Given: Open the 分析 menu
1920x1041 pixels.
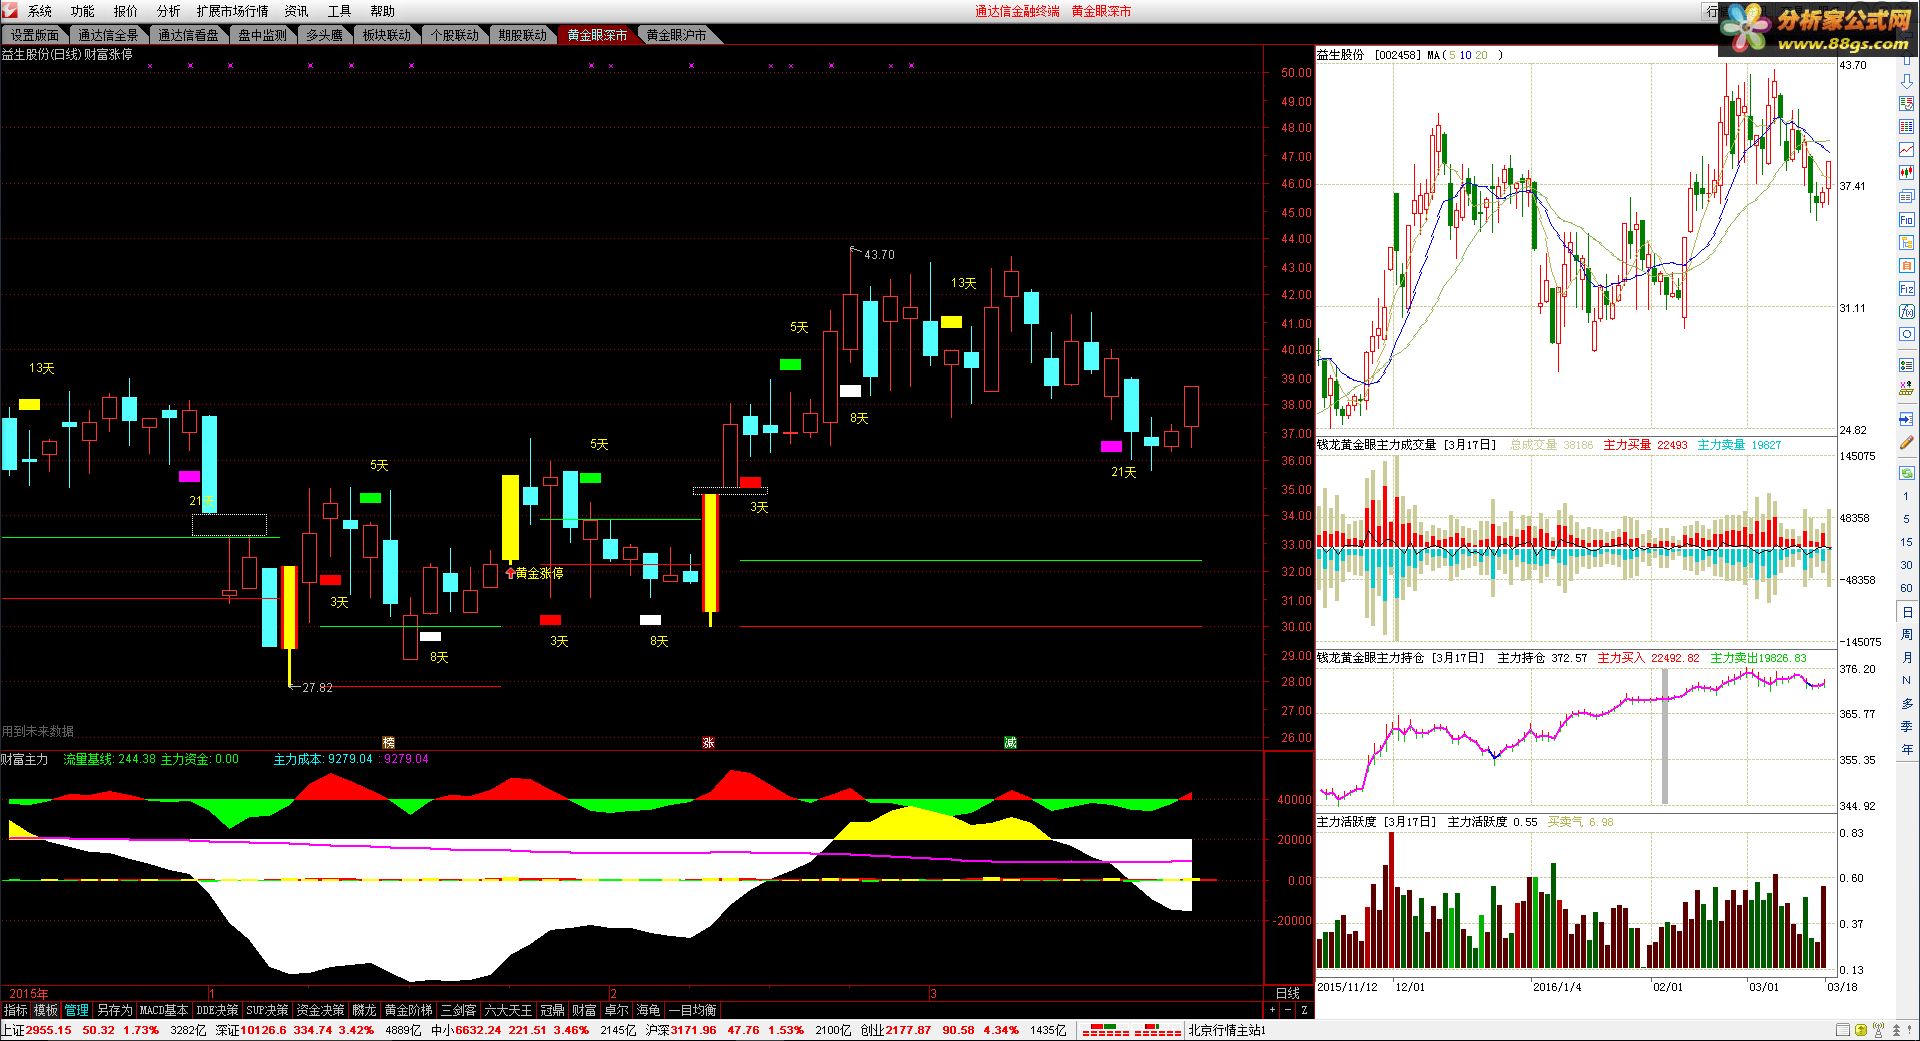Looking at the screenshot, I should [169, 11].
